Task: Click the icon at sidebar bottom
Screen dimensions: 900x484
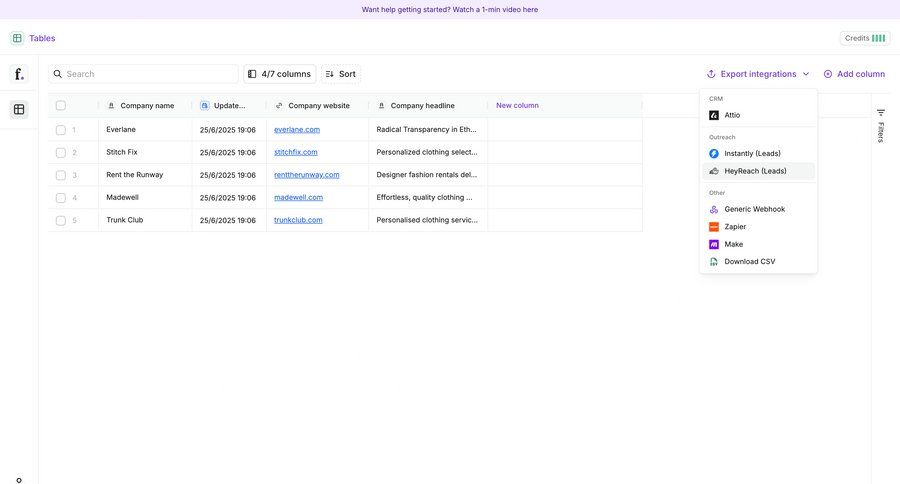Action: click(19, 480)
